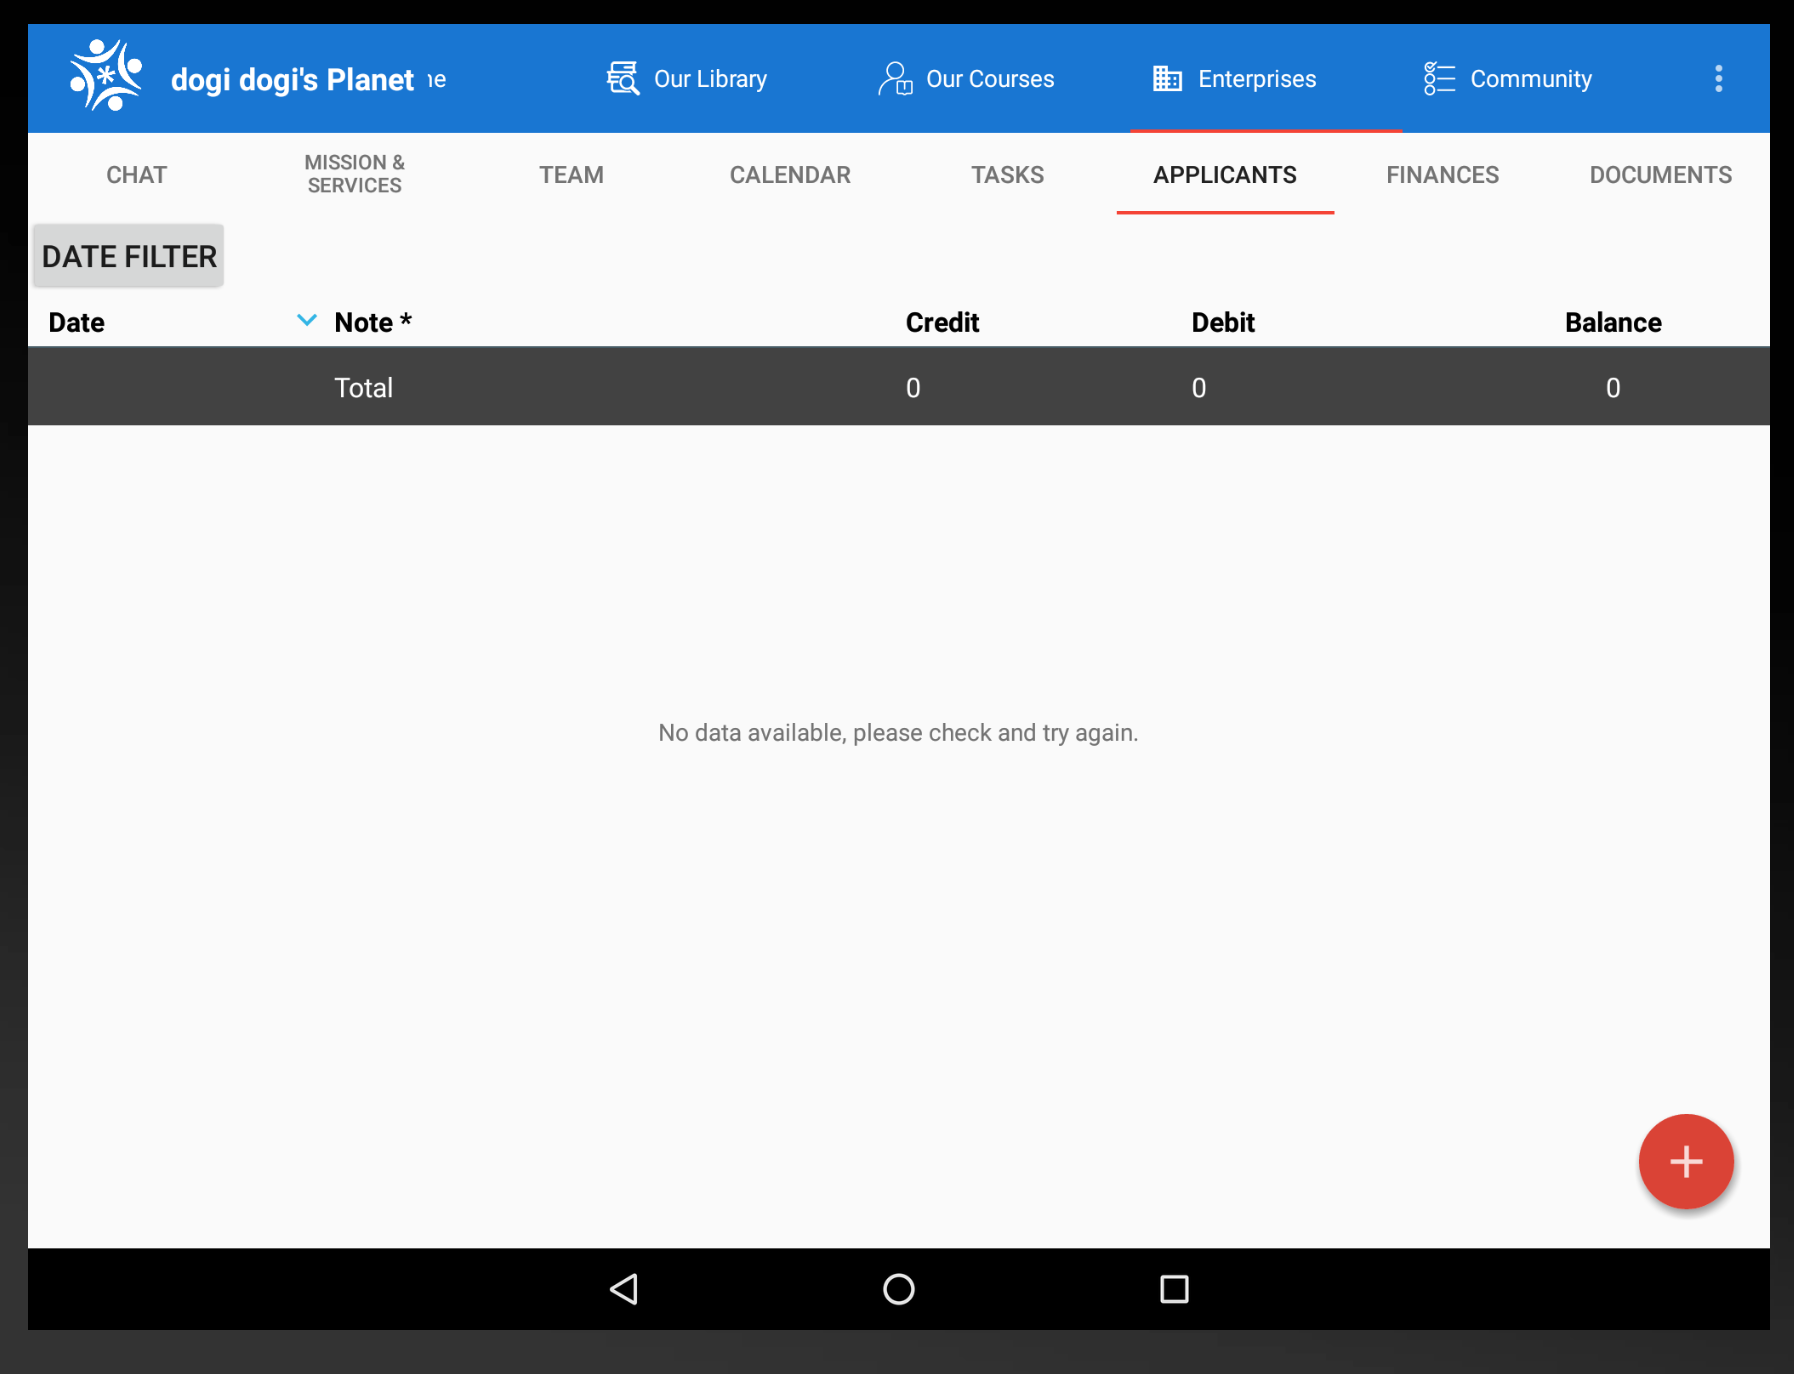Switch to the FINANCES tab
The width and height of the screenshot is (1794, 1374).
coord(1442,174)
